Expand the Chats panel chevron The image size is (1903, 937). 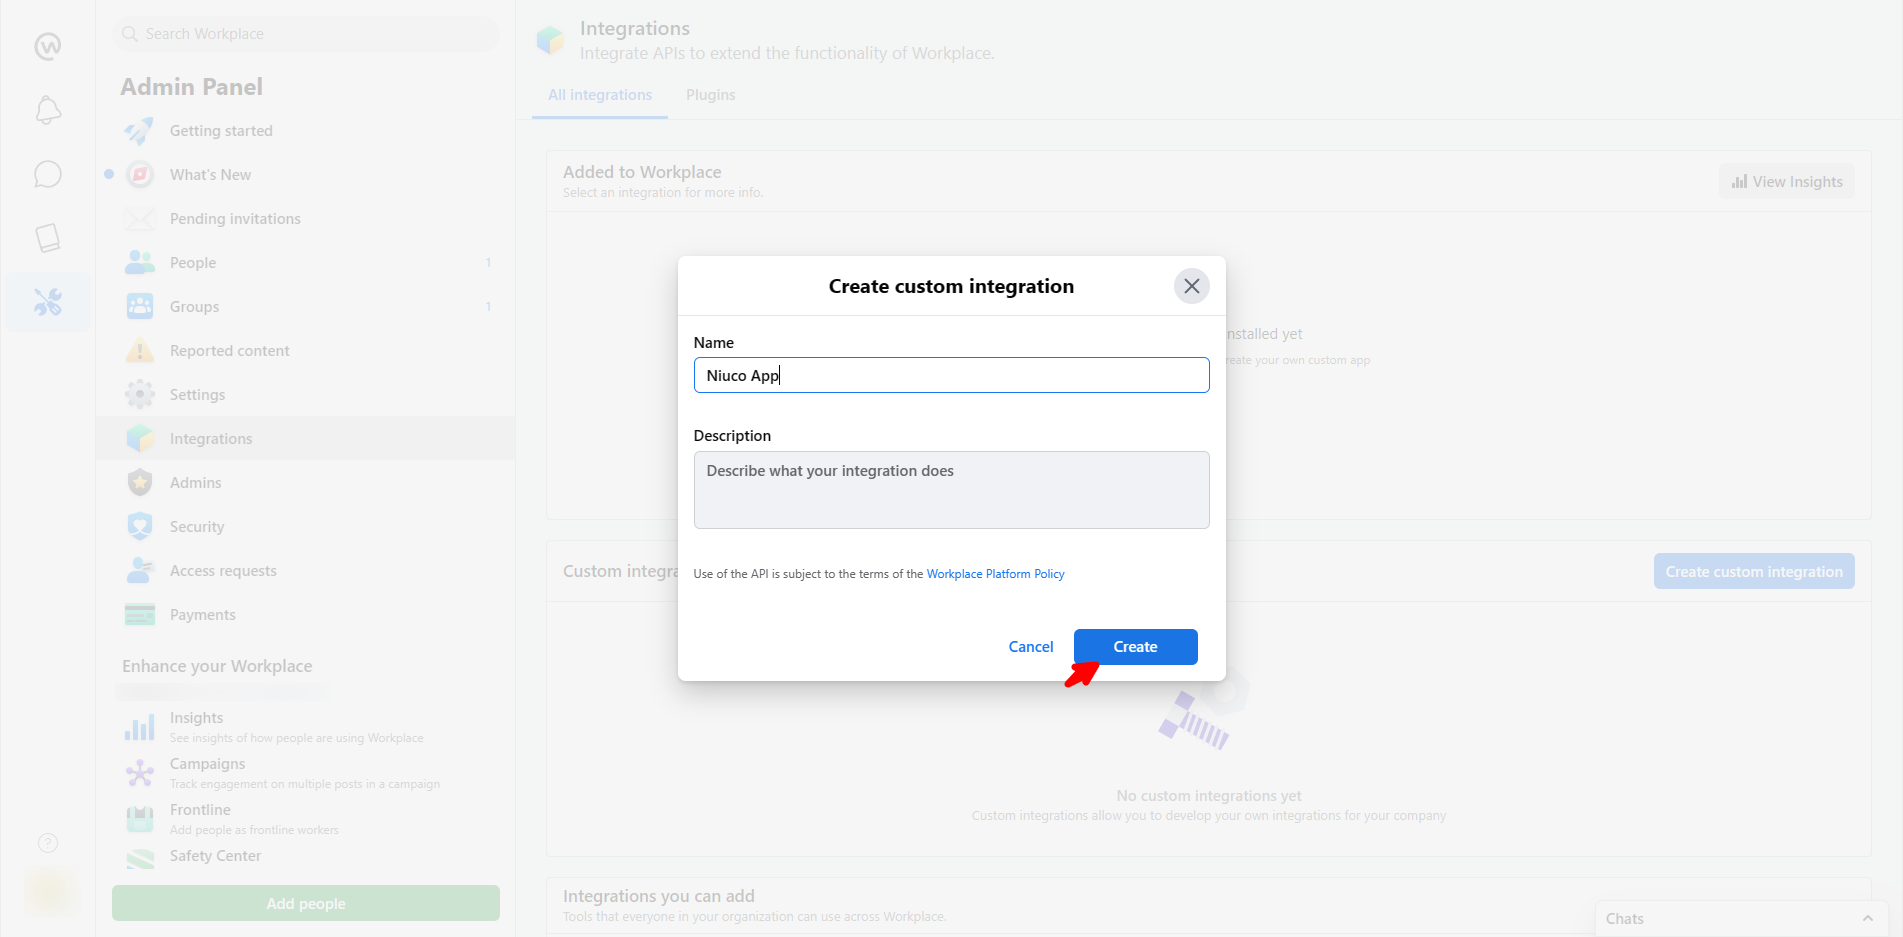(1867, 919)
